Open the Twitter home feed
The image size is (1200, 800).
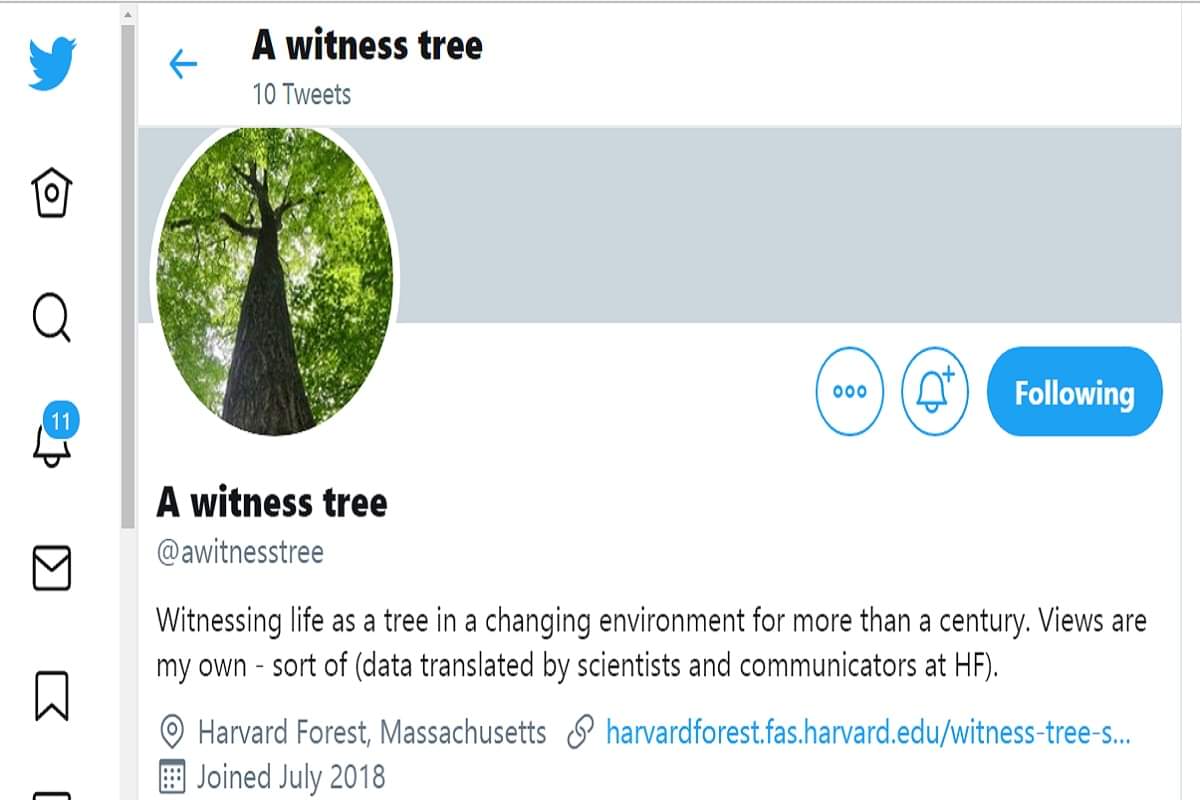tap(51, 194)
